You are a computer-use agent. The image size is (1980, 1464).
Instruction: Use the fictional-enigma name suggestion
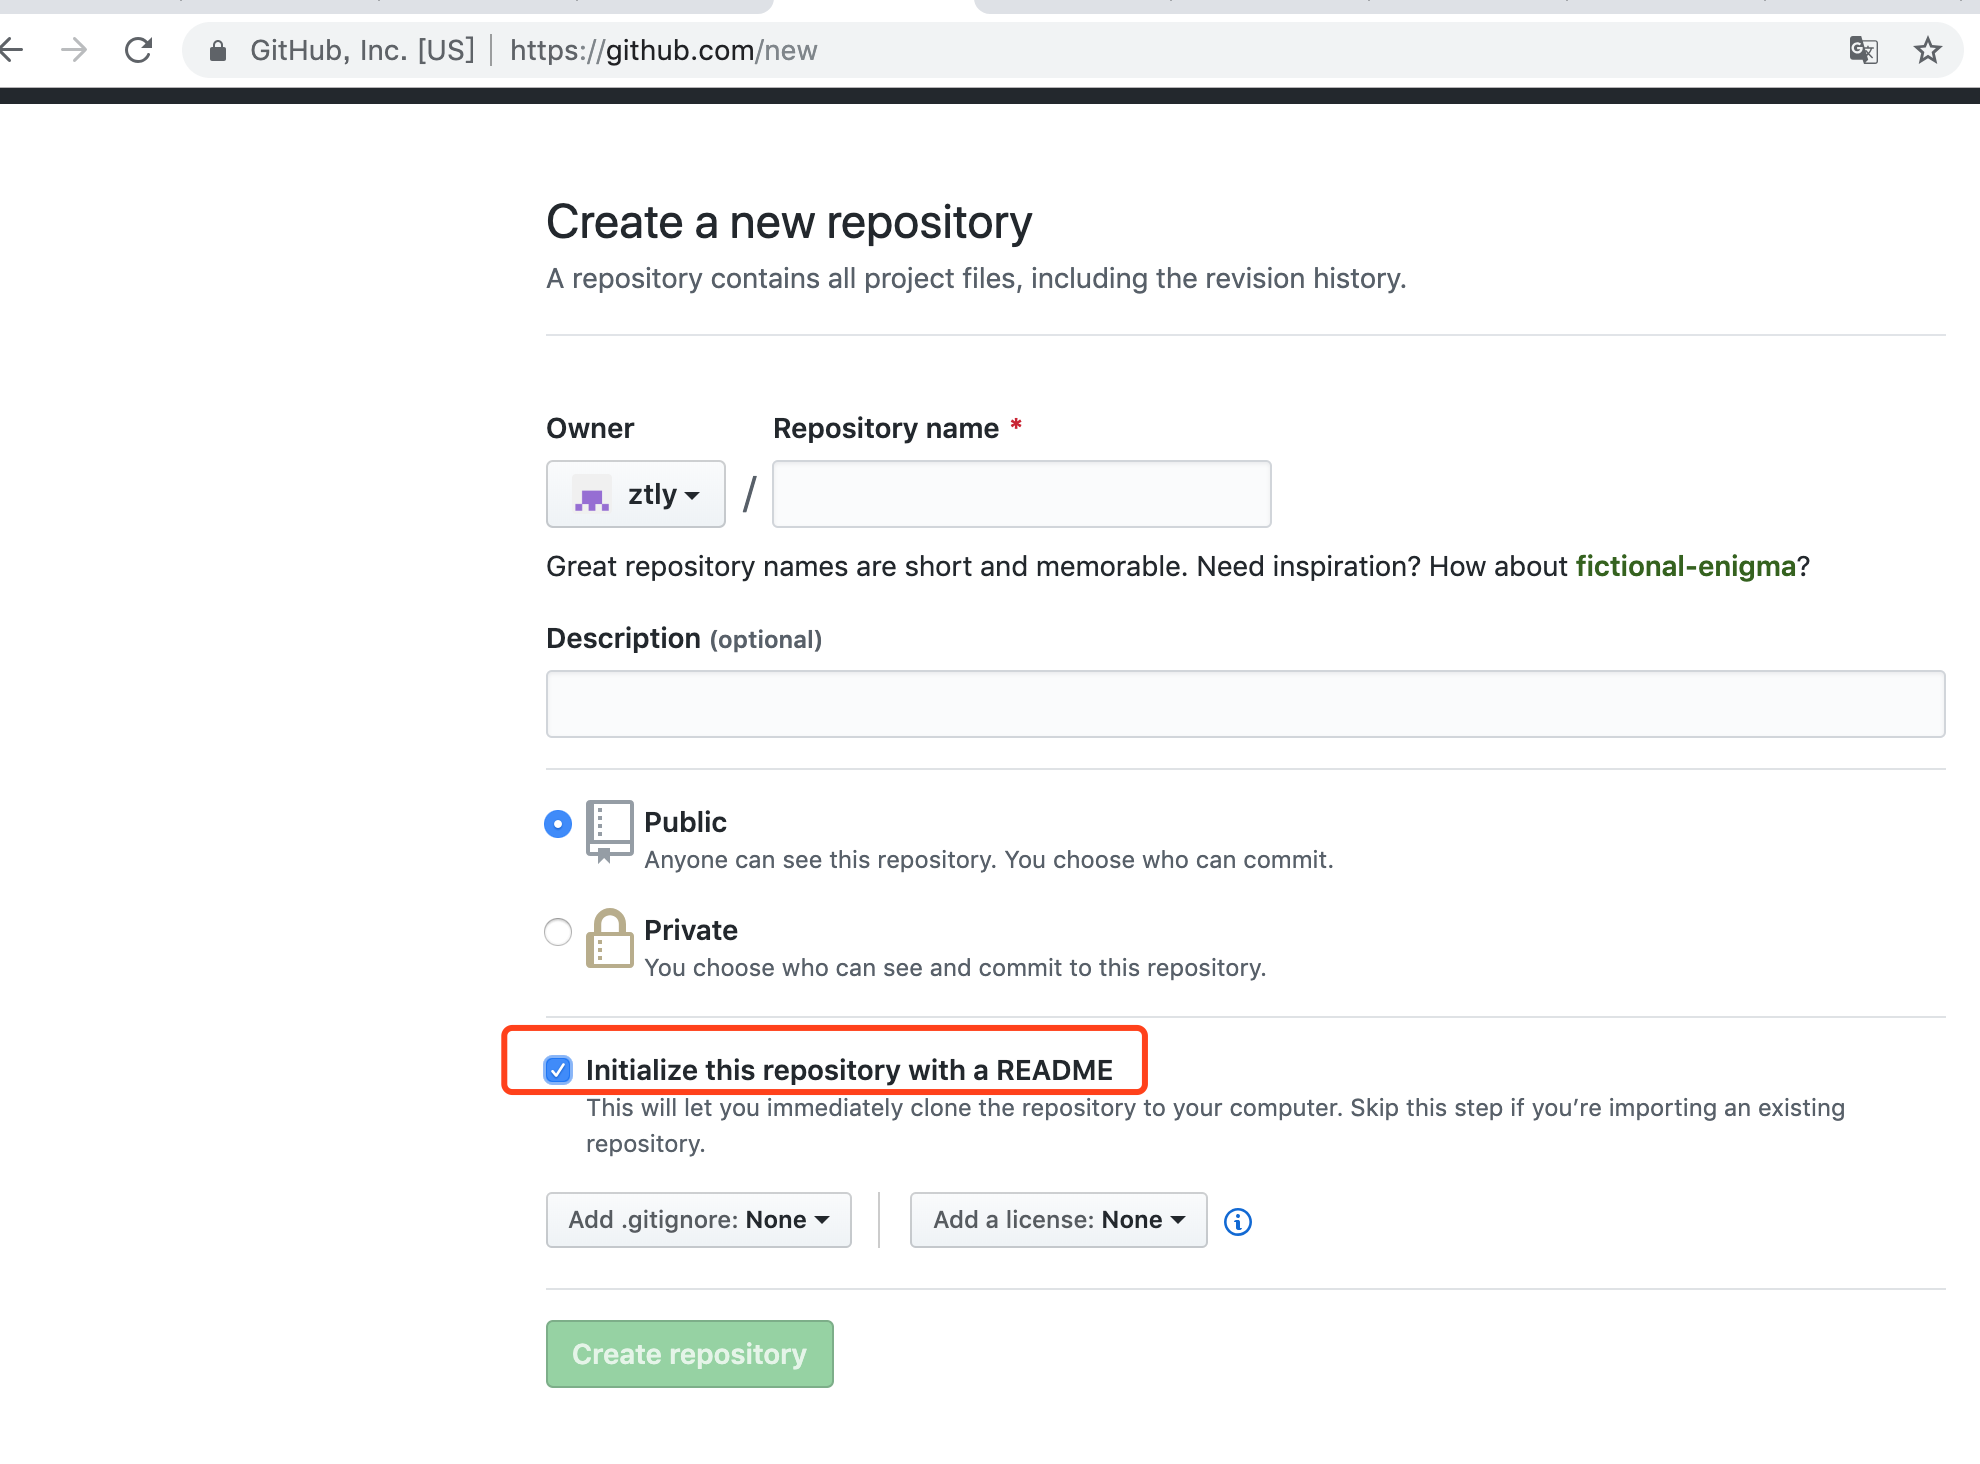tap(1686, 566)
